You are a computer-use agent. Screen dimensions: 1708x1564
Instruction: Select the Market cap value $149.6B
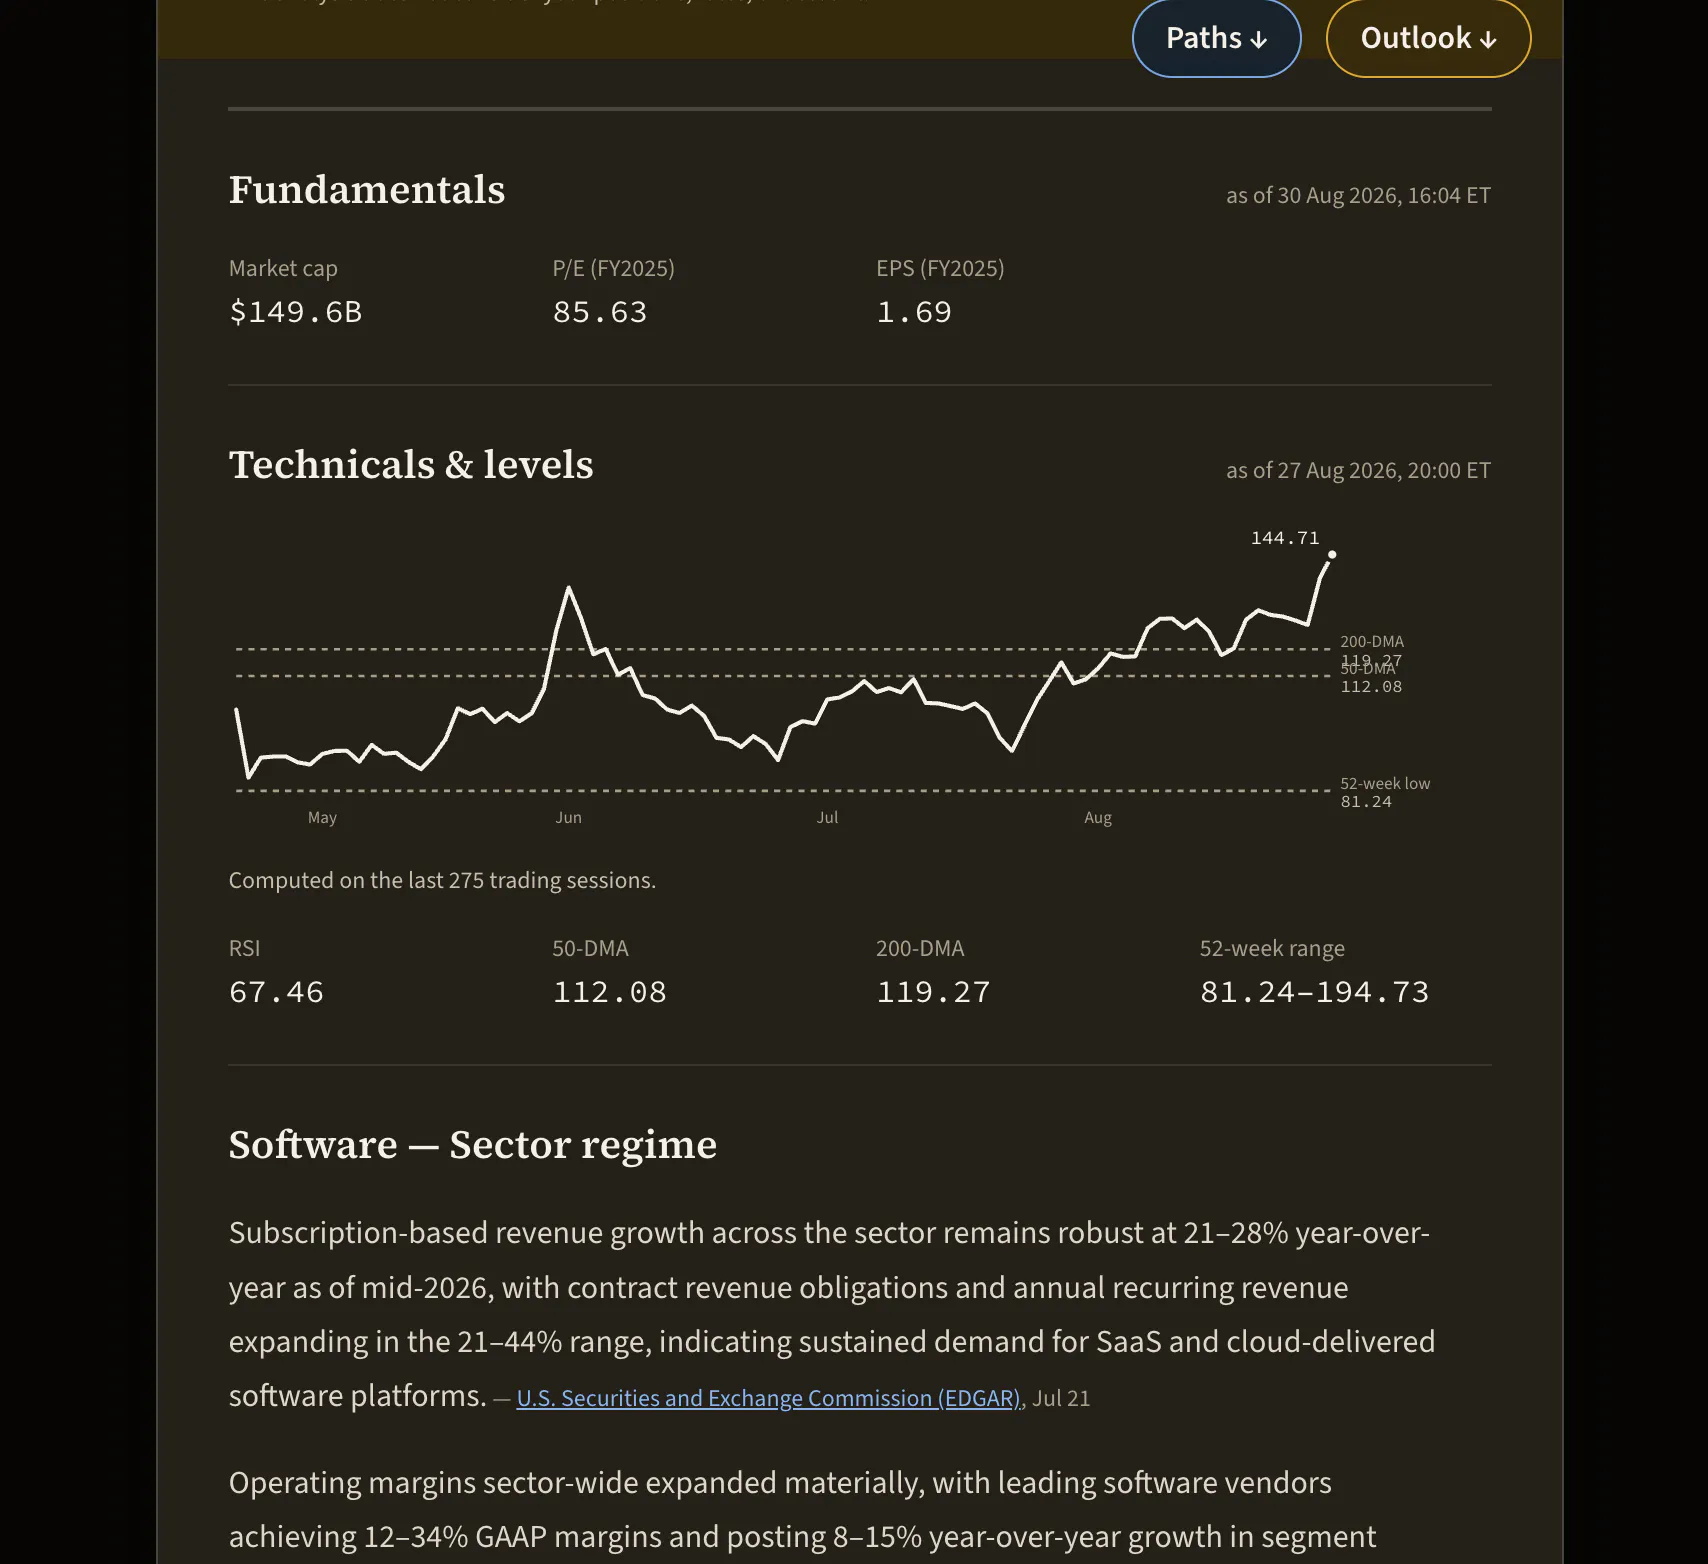(295, 312)
